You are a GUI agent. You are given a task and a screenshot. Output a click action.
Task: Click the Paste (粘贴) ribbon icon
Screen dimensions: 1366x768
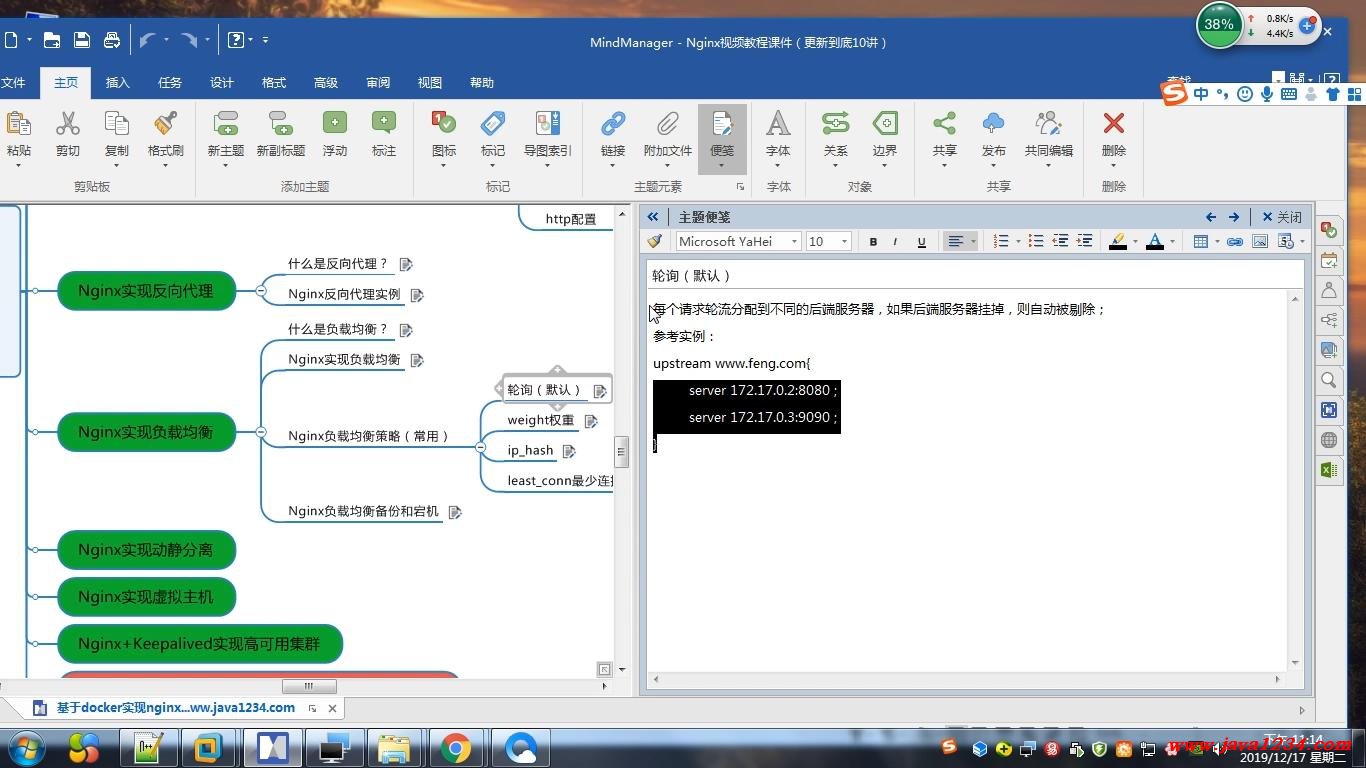[18, 124]
